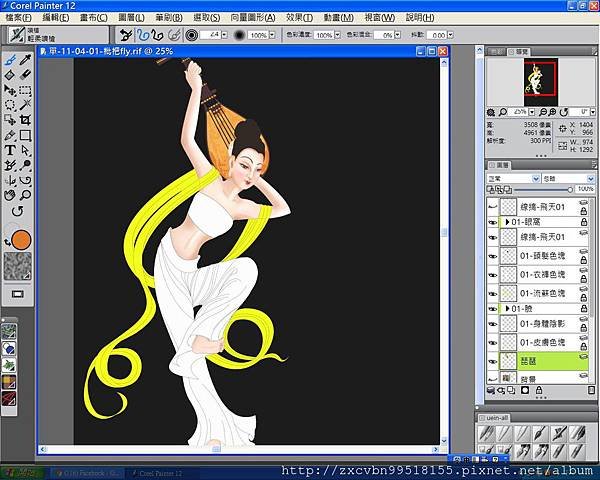600x480 pixels.
Task: Open the 效果(T) menu
Action: (299, 18)
